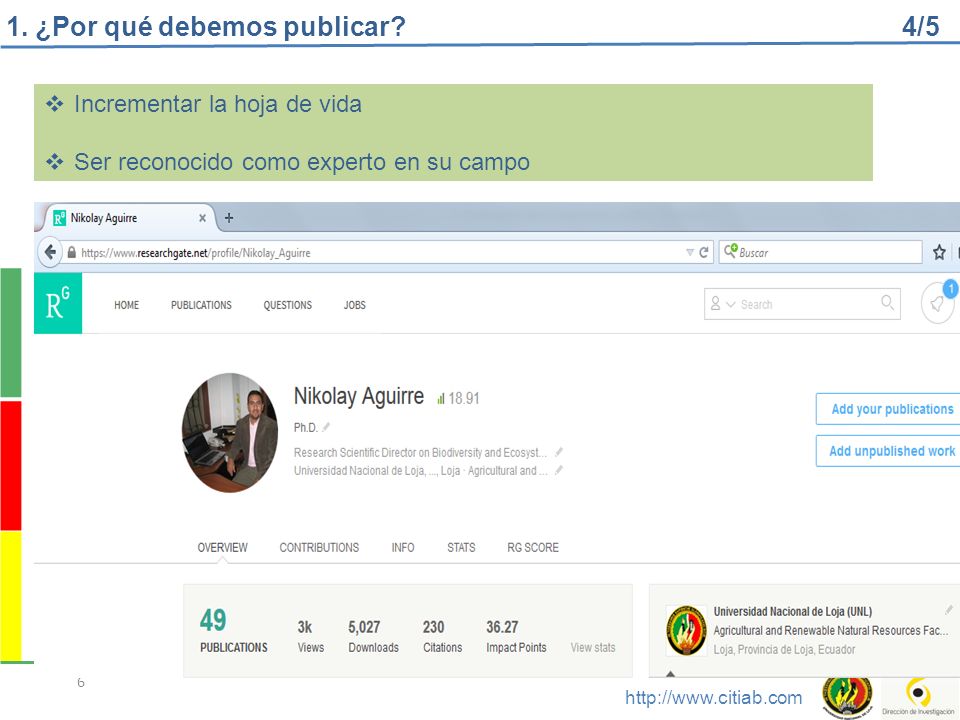Click Nikolay Aguirre profile photo
Screen dimensions: 960x720
click(230, 432)
